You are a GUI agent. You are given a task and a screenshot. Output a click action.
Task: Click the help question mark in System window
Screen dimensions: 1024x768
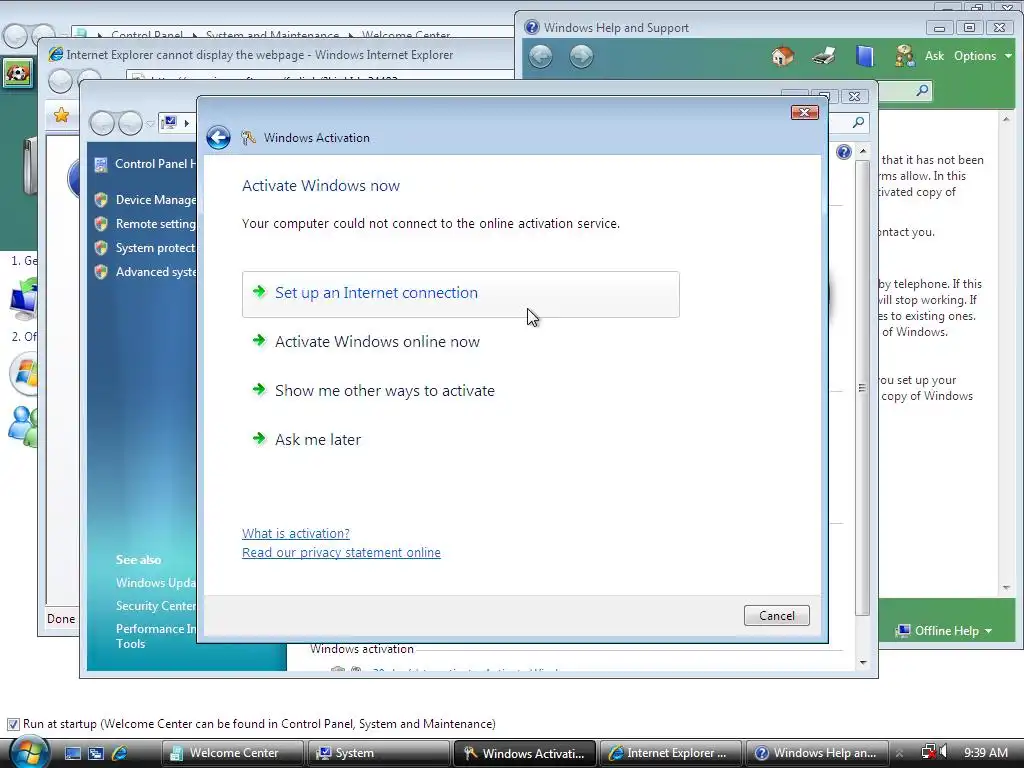[844, 152]
